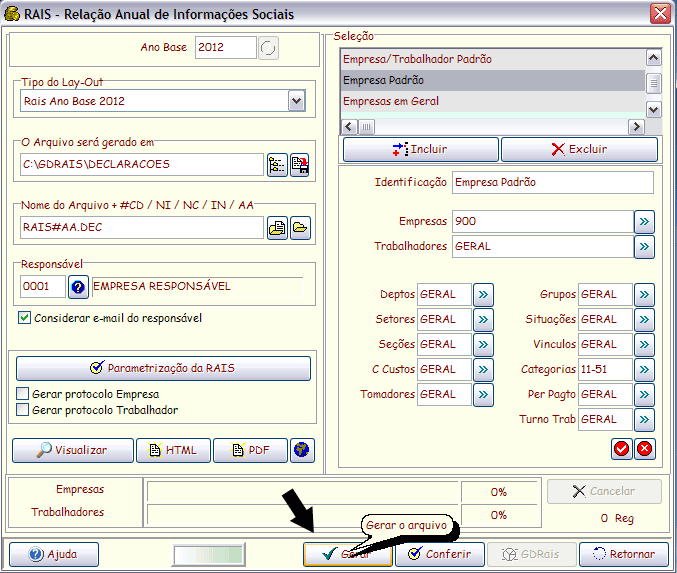This screenshot has width=677, height=573.
Task: Click the refresh icon beside Ano Base
Action: coord(268,48)
